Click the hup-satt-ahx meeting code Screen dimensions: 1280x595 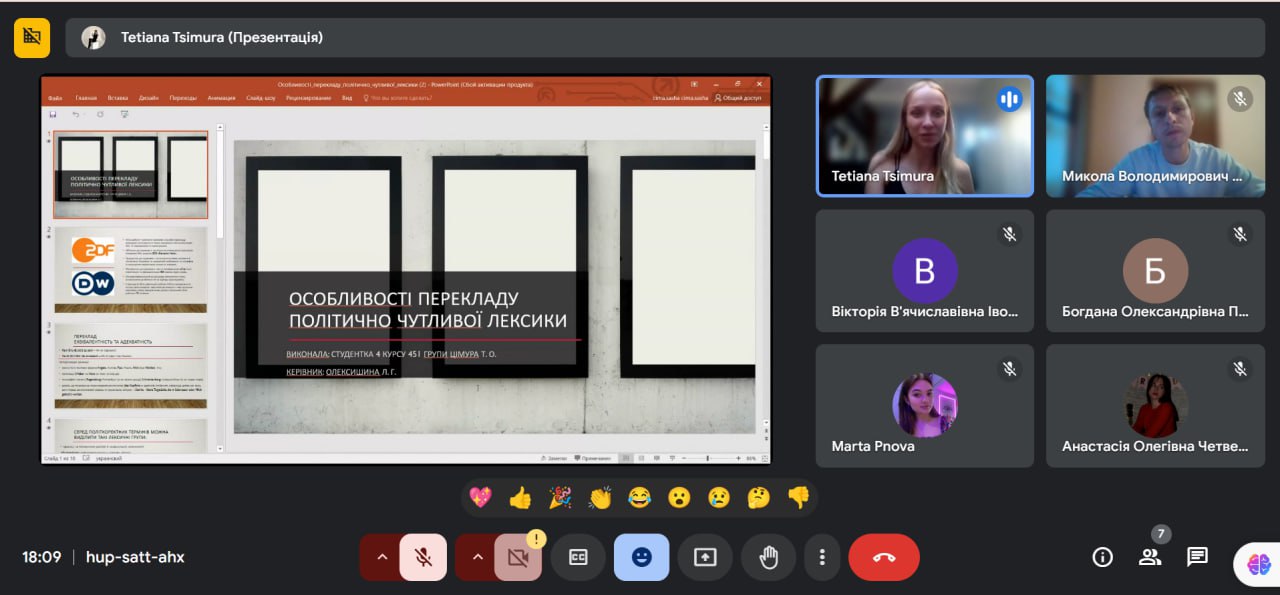[135, 557]
